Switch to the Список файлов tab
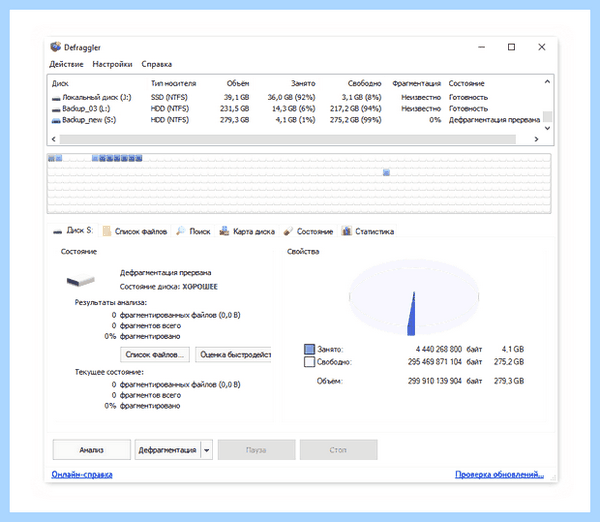Image resolution: width=600 pixels, height=522 pixels. coord(135,231)
